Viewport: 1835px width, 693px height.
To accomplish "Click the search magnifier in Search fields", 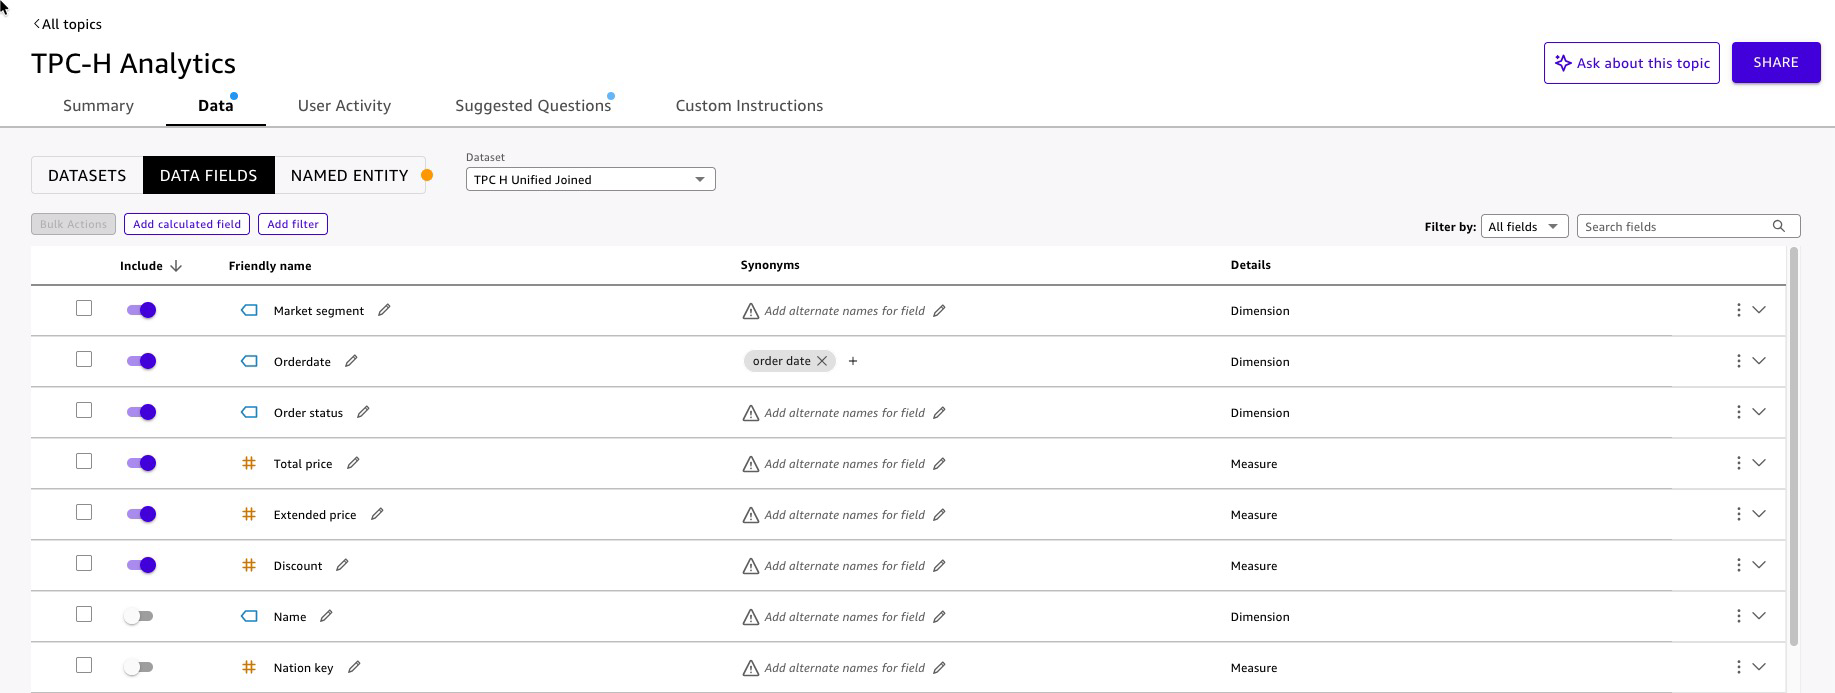I will [x=1778, y=226].
